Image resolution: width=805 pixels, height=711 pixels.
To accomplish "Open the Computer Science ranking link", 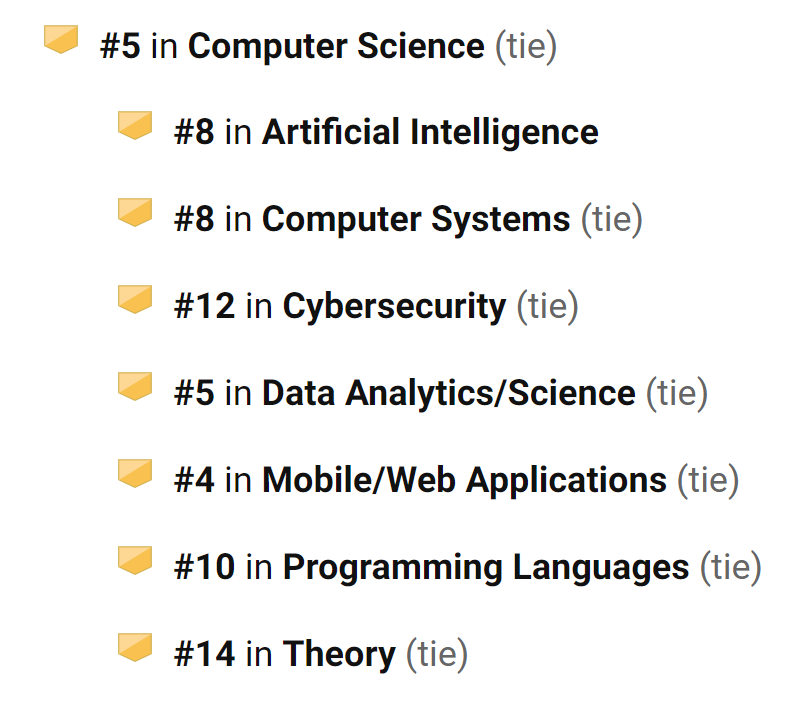I will pyautogui.click(x=336, y=46).
